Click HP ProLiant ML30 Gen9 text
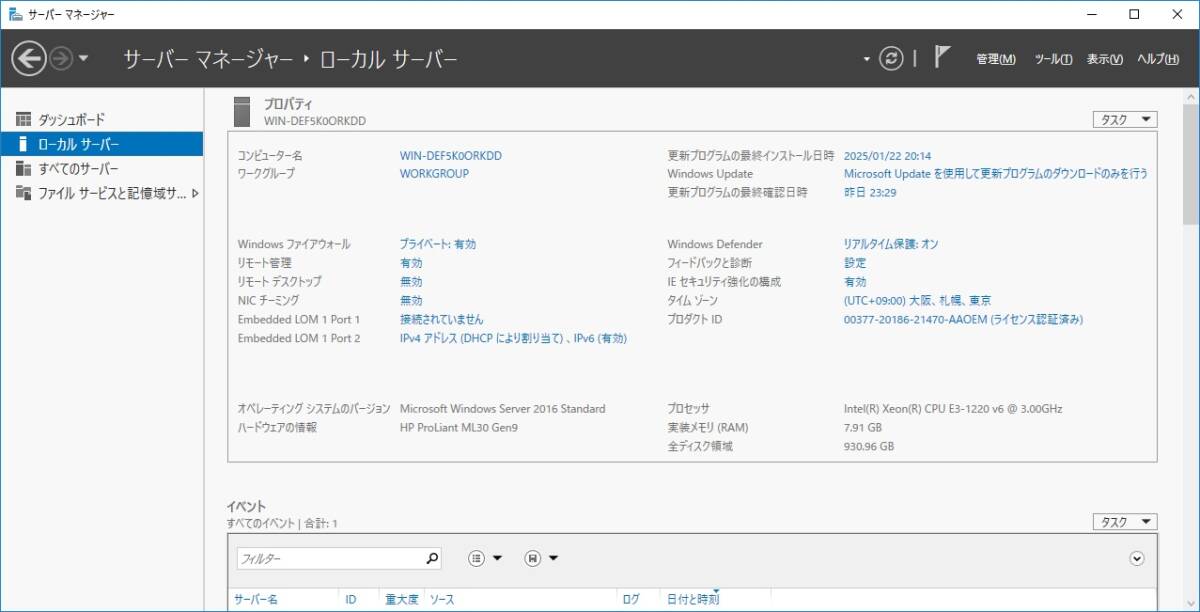The width and height of the screenshot is (1200, 612). click(459, 427)
